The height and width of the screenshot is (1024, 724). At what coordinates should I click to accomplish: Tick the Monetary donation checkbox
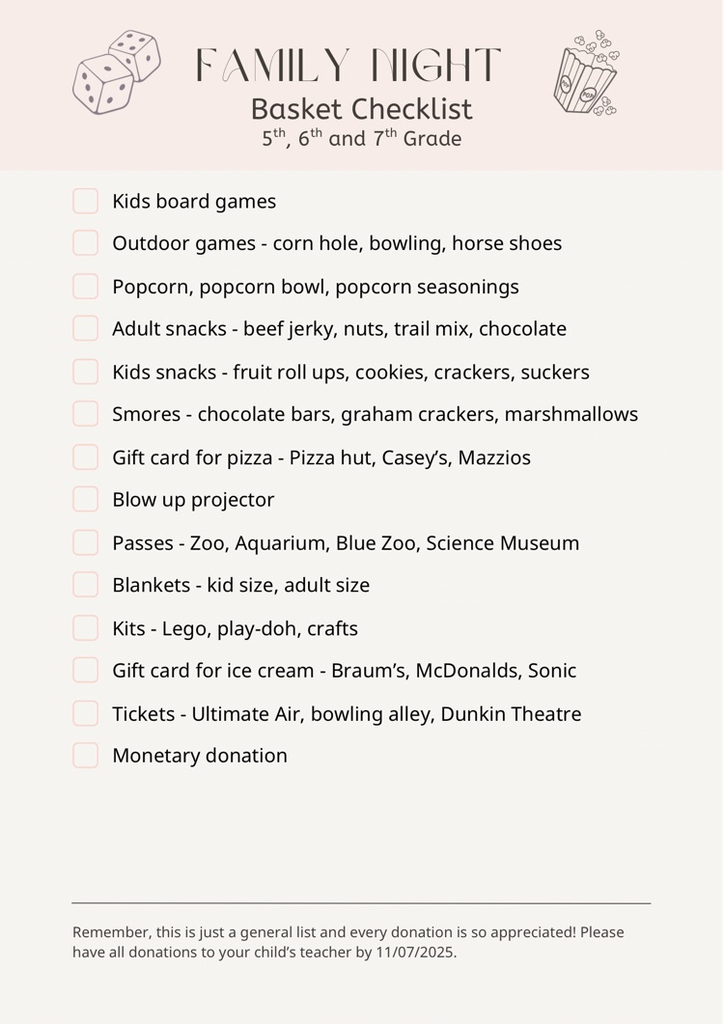pyautogui.click(x=85, y=755)
